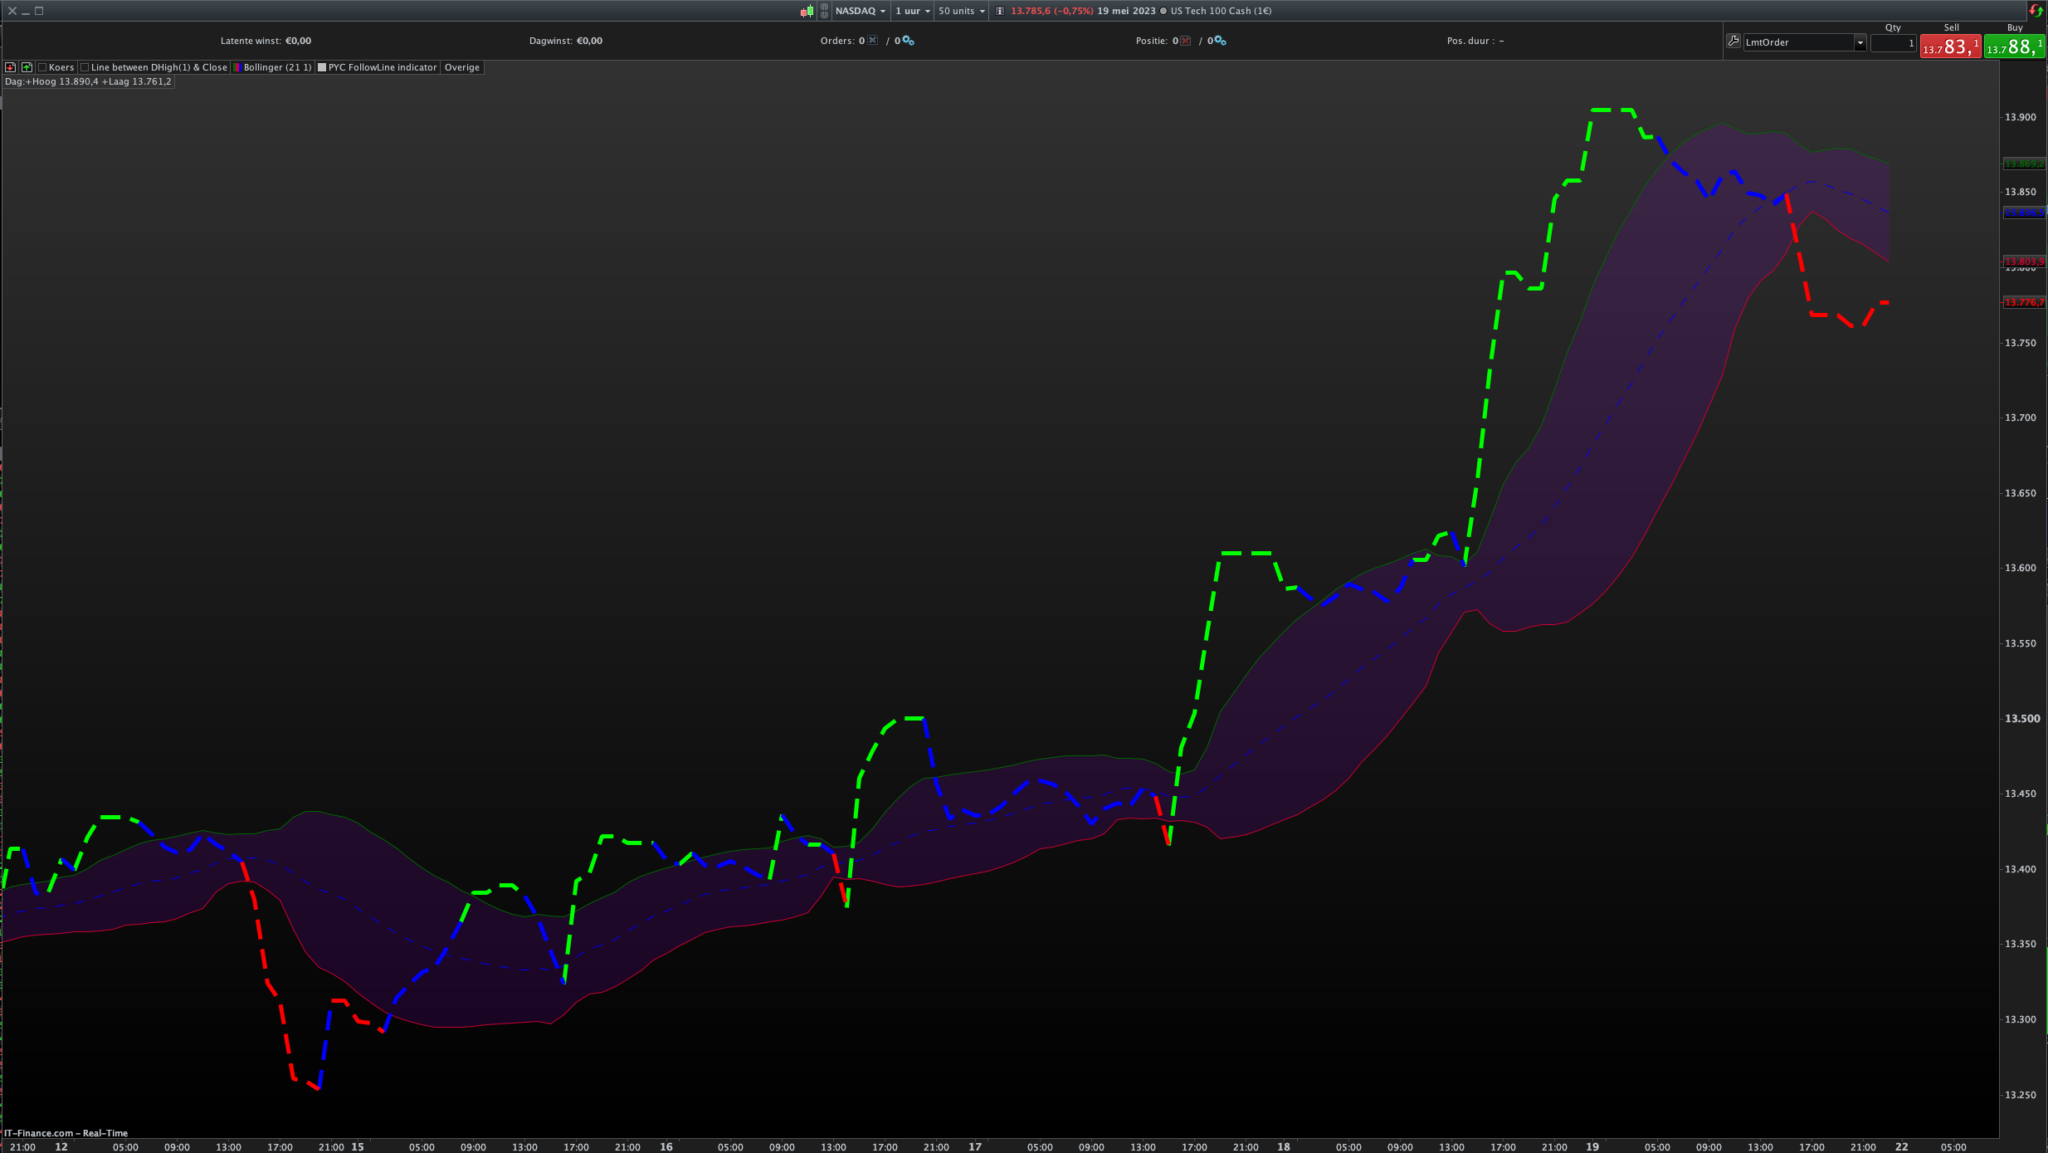Screen dimensions: 2048x1153
Task: Open order settings with the wrench icon
Action: (x=1733, y=41)
